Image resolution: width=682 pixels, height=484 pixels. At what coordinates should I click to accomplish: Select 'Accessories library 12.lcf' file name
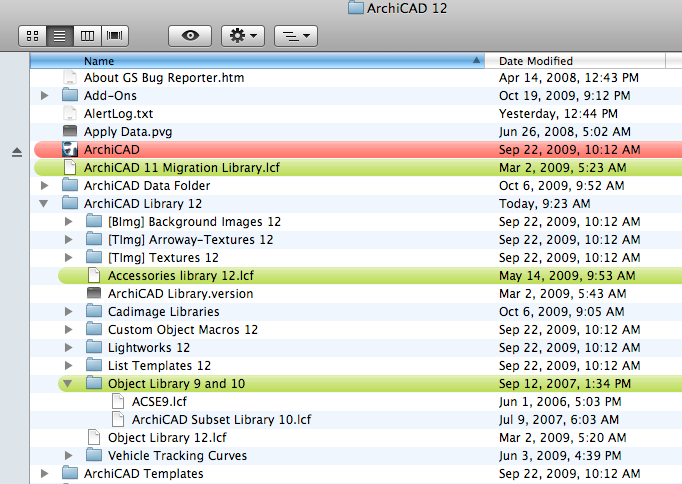click(x=181, y=276)
